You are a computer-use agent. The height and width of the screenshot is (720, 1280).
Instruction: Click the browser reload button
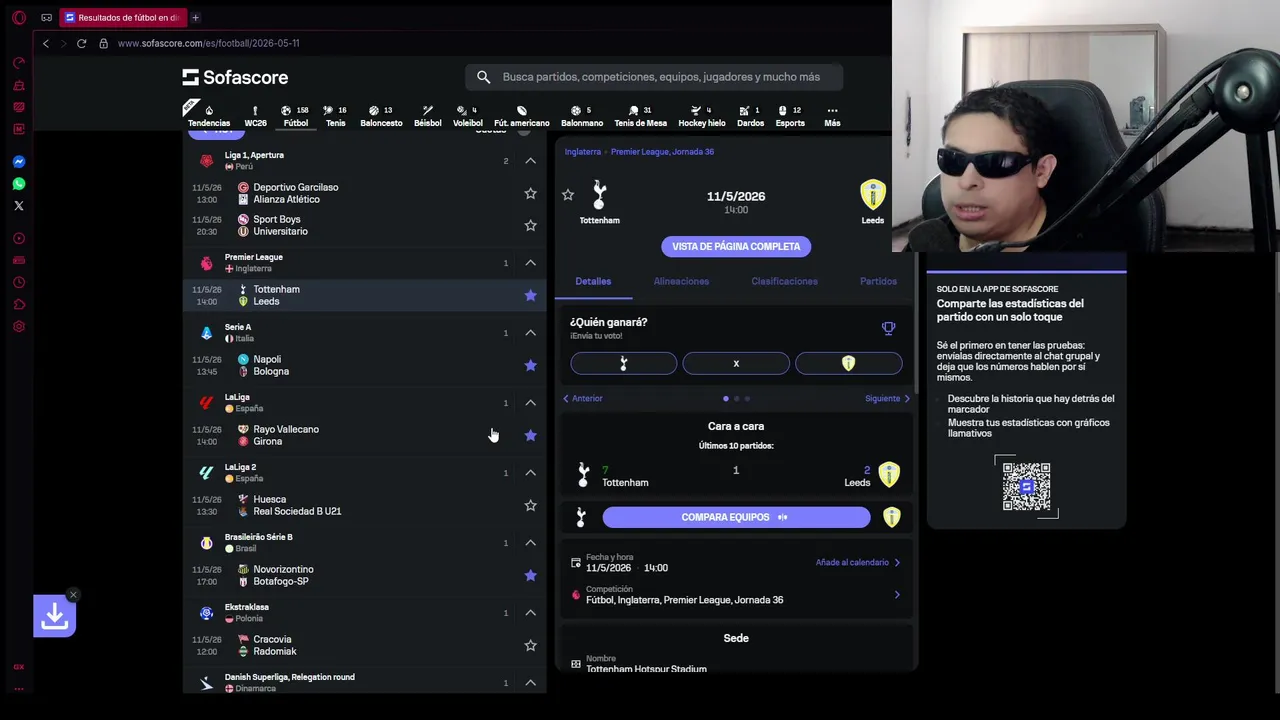click(81, 43)
